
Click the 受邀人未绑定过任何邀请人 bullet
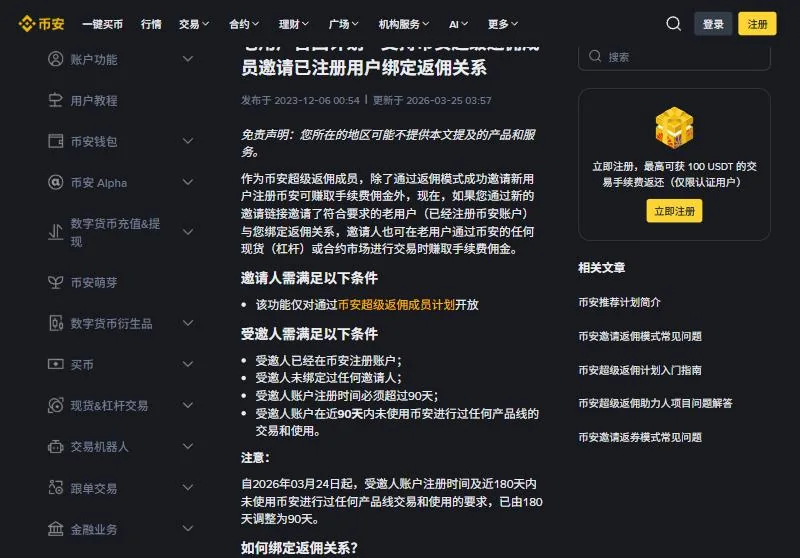pos(329,378)
